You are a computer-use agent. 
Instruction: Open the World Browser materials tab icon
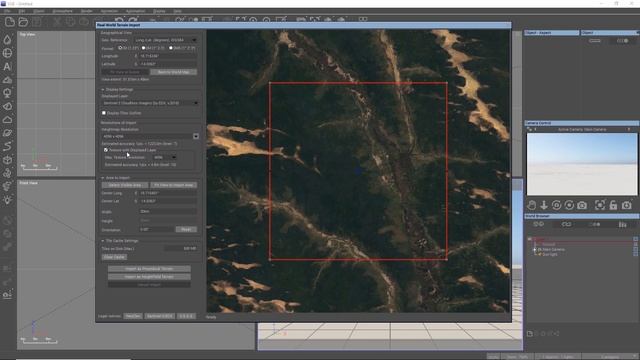[595, 224]
